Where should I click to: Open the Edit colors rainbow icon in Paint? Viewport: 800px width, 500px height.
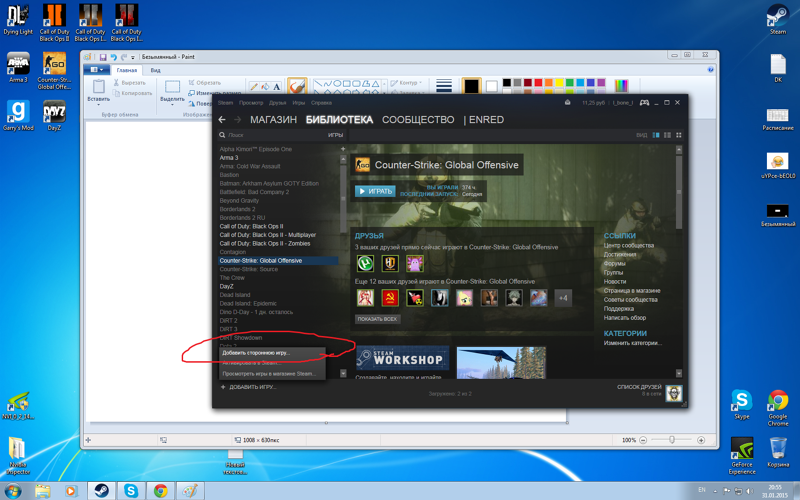[x=621, y=85]
